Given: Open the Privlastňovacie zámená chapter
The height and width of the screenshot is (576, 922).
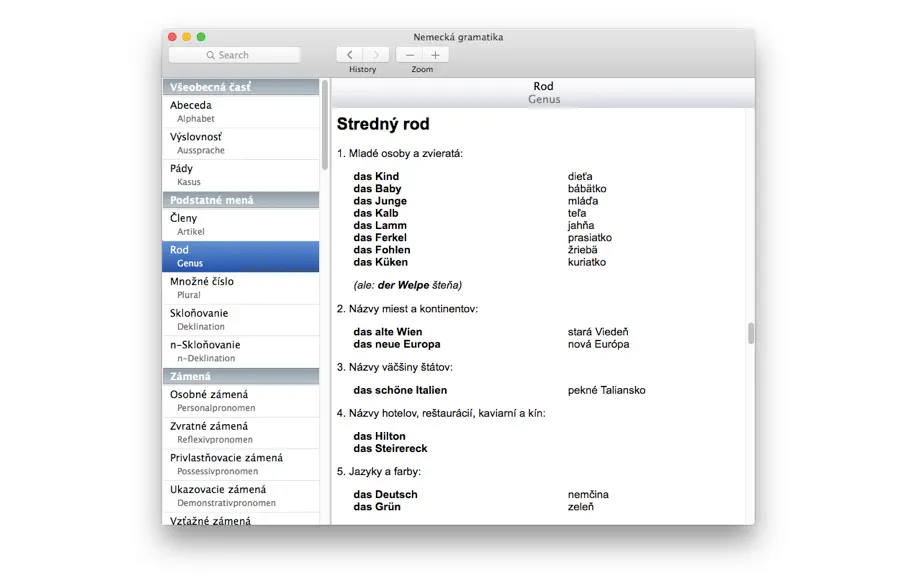Looking at the screenshot, I should 241,464.
